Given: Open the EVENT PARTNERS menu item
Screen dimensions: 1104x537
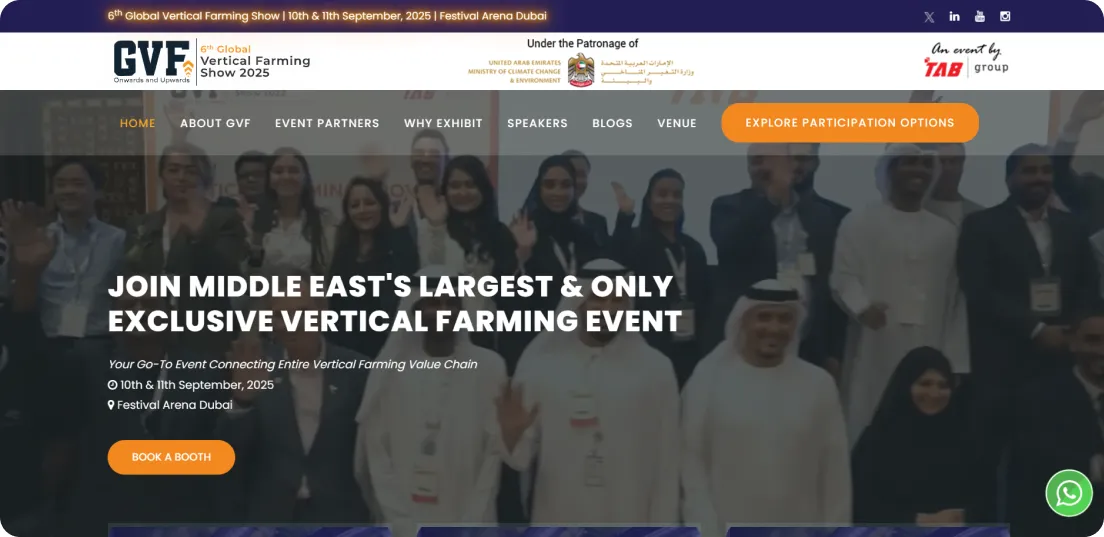Looking at the screenshot, I should click(327, 123).
